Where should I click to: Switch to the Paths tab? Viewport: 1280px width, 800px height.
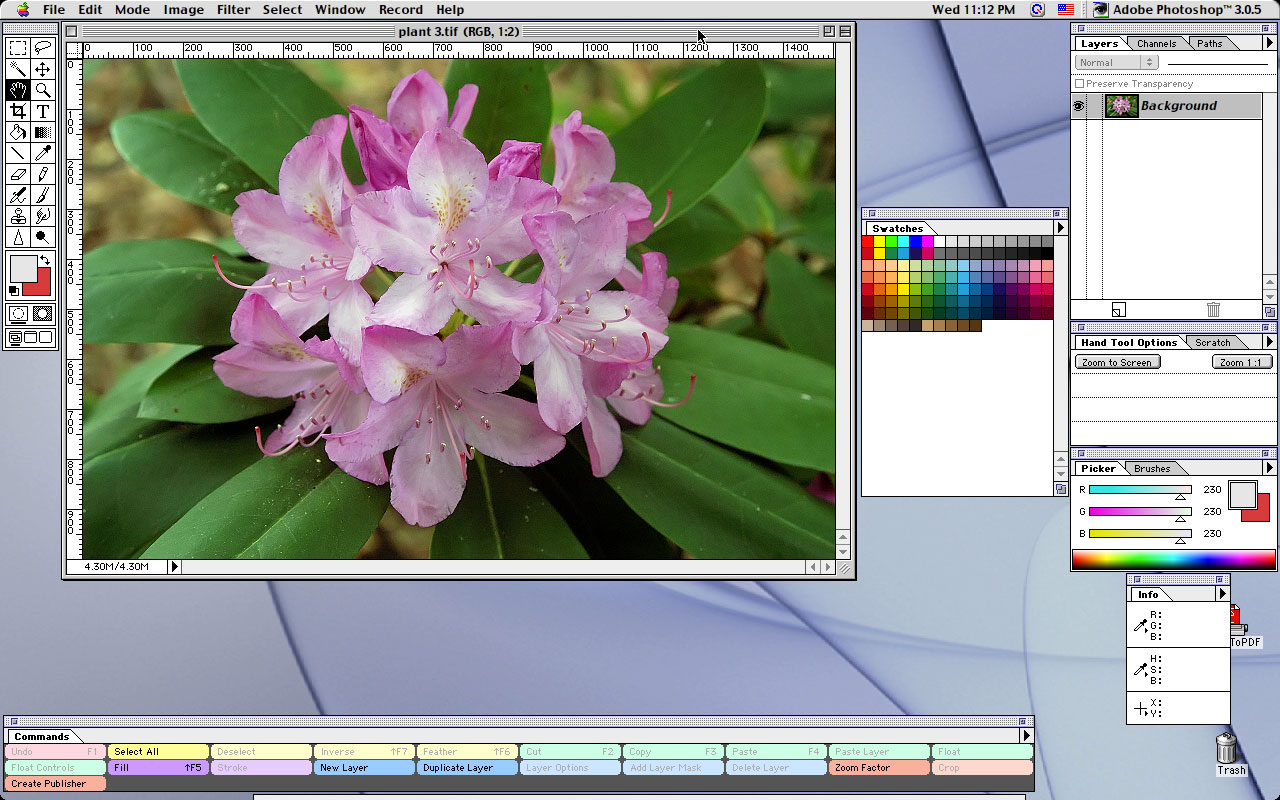tap(1209, 43)
